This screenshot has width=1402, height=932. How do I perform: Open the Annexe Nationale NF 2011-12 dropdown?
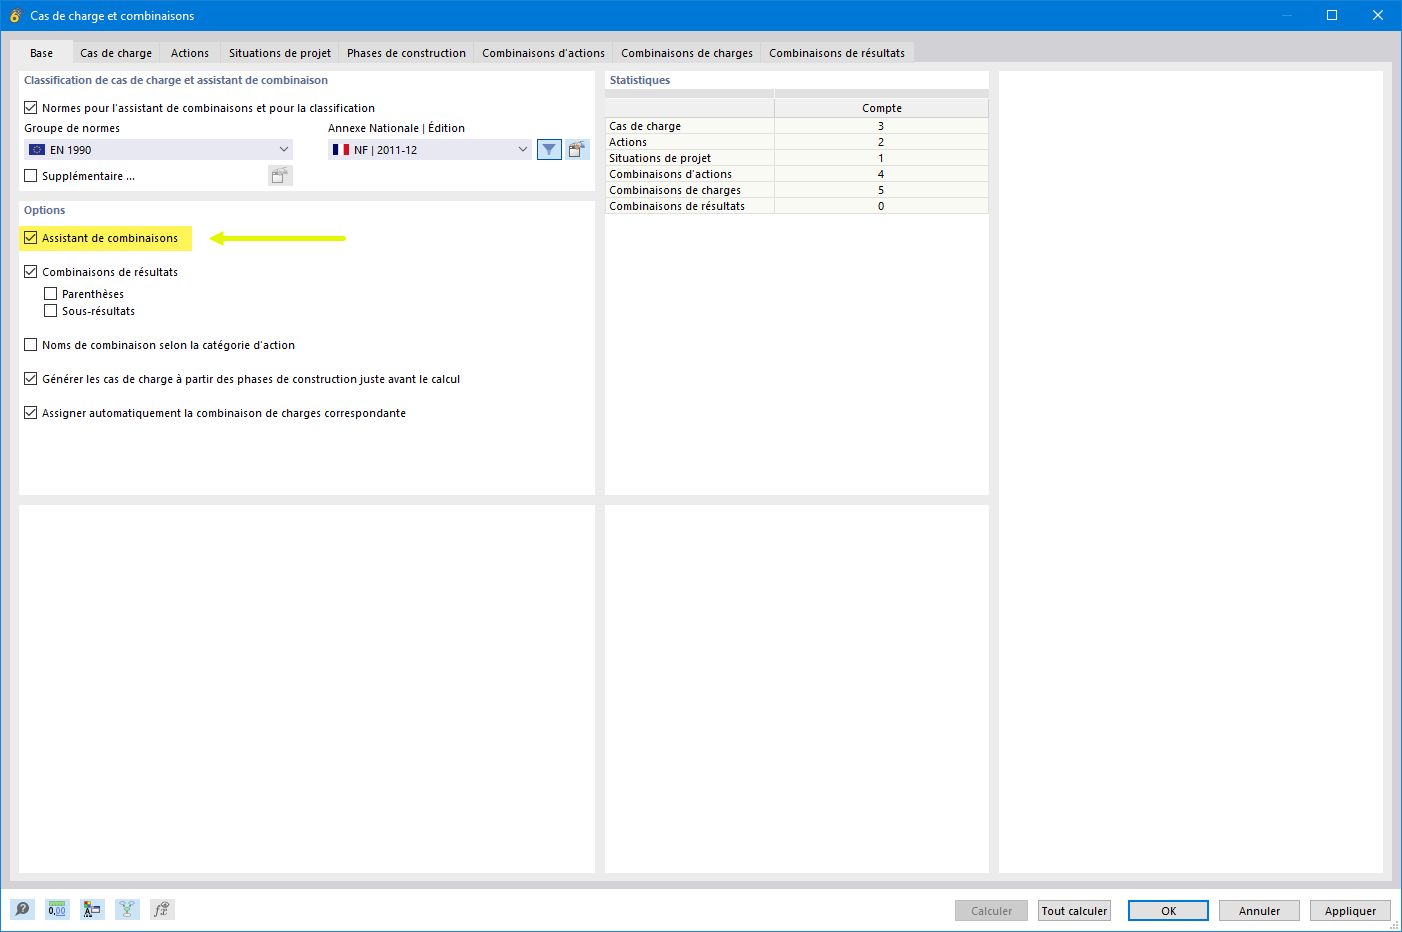tap(430, 150)
